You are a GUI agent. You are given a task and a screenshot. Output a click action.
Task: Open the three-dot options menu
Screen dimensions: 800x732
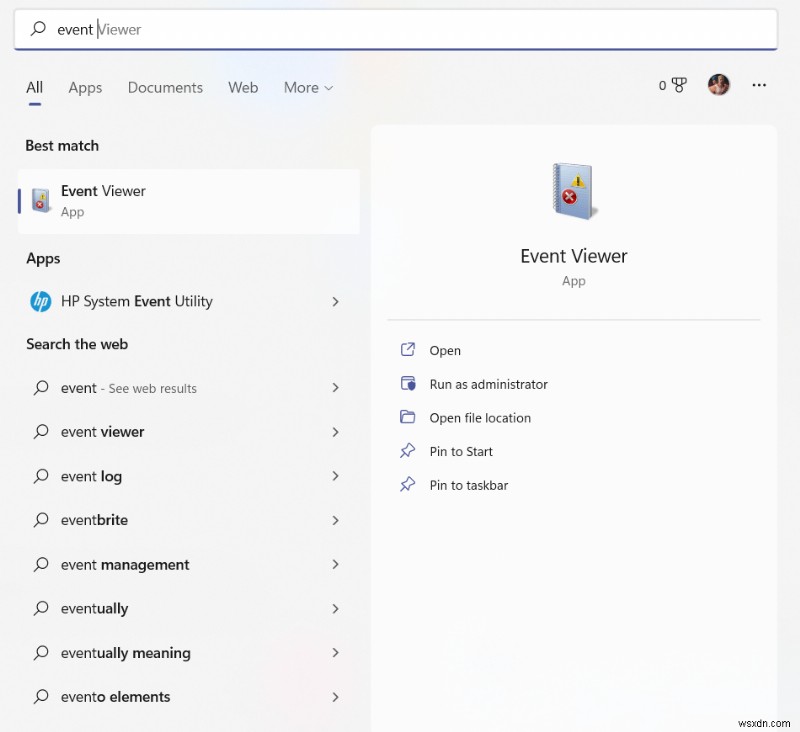(x=759, y=85)
